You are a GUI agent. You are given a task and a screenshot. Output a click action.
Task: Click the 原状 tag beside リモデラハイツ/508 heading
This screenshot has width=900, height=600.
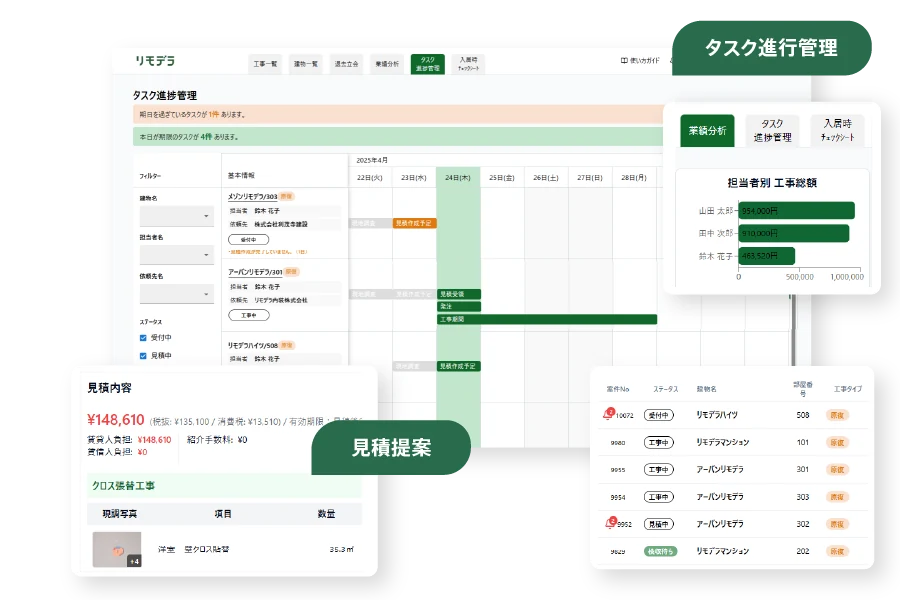point(287,345)
